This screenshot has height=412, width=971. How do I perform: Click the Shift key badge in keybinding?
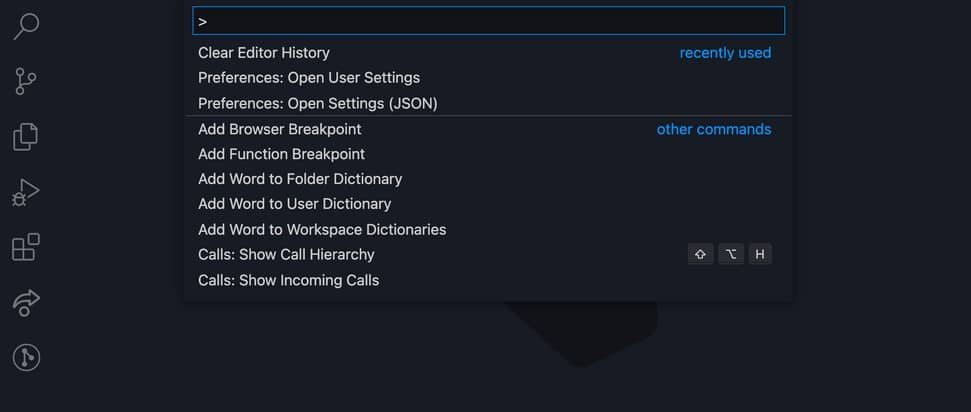(700, 255)
